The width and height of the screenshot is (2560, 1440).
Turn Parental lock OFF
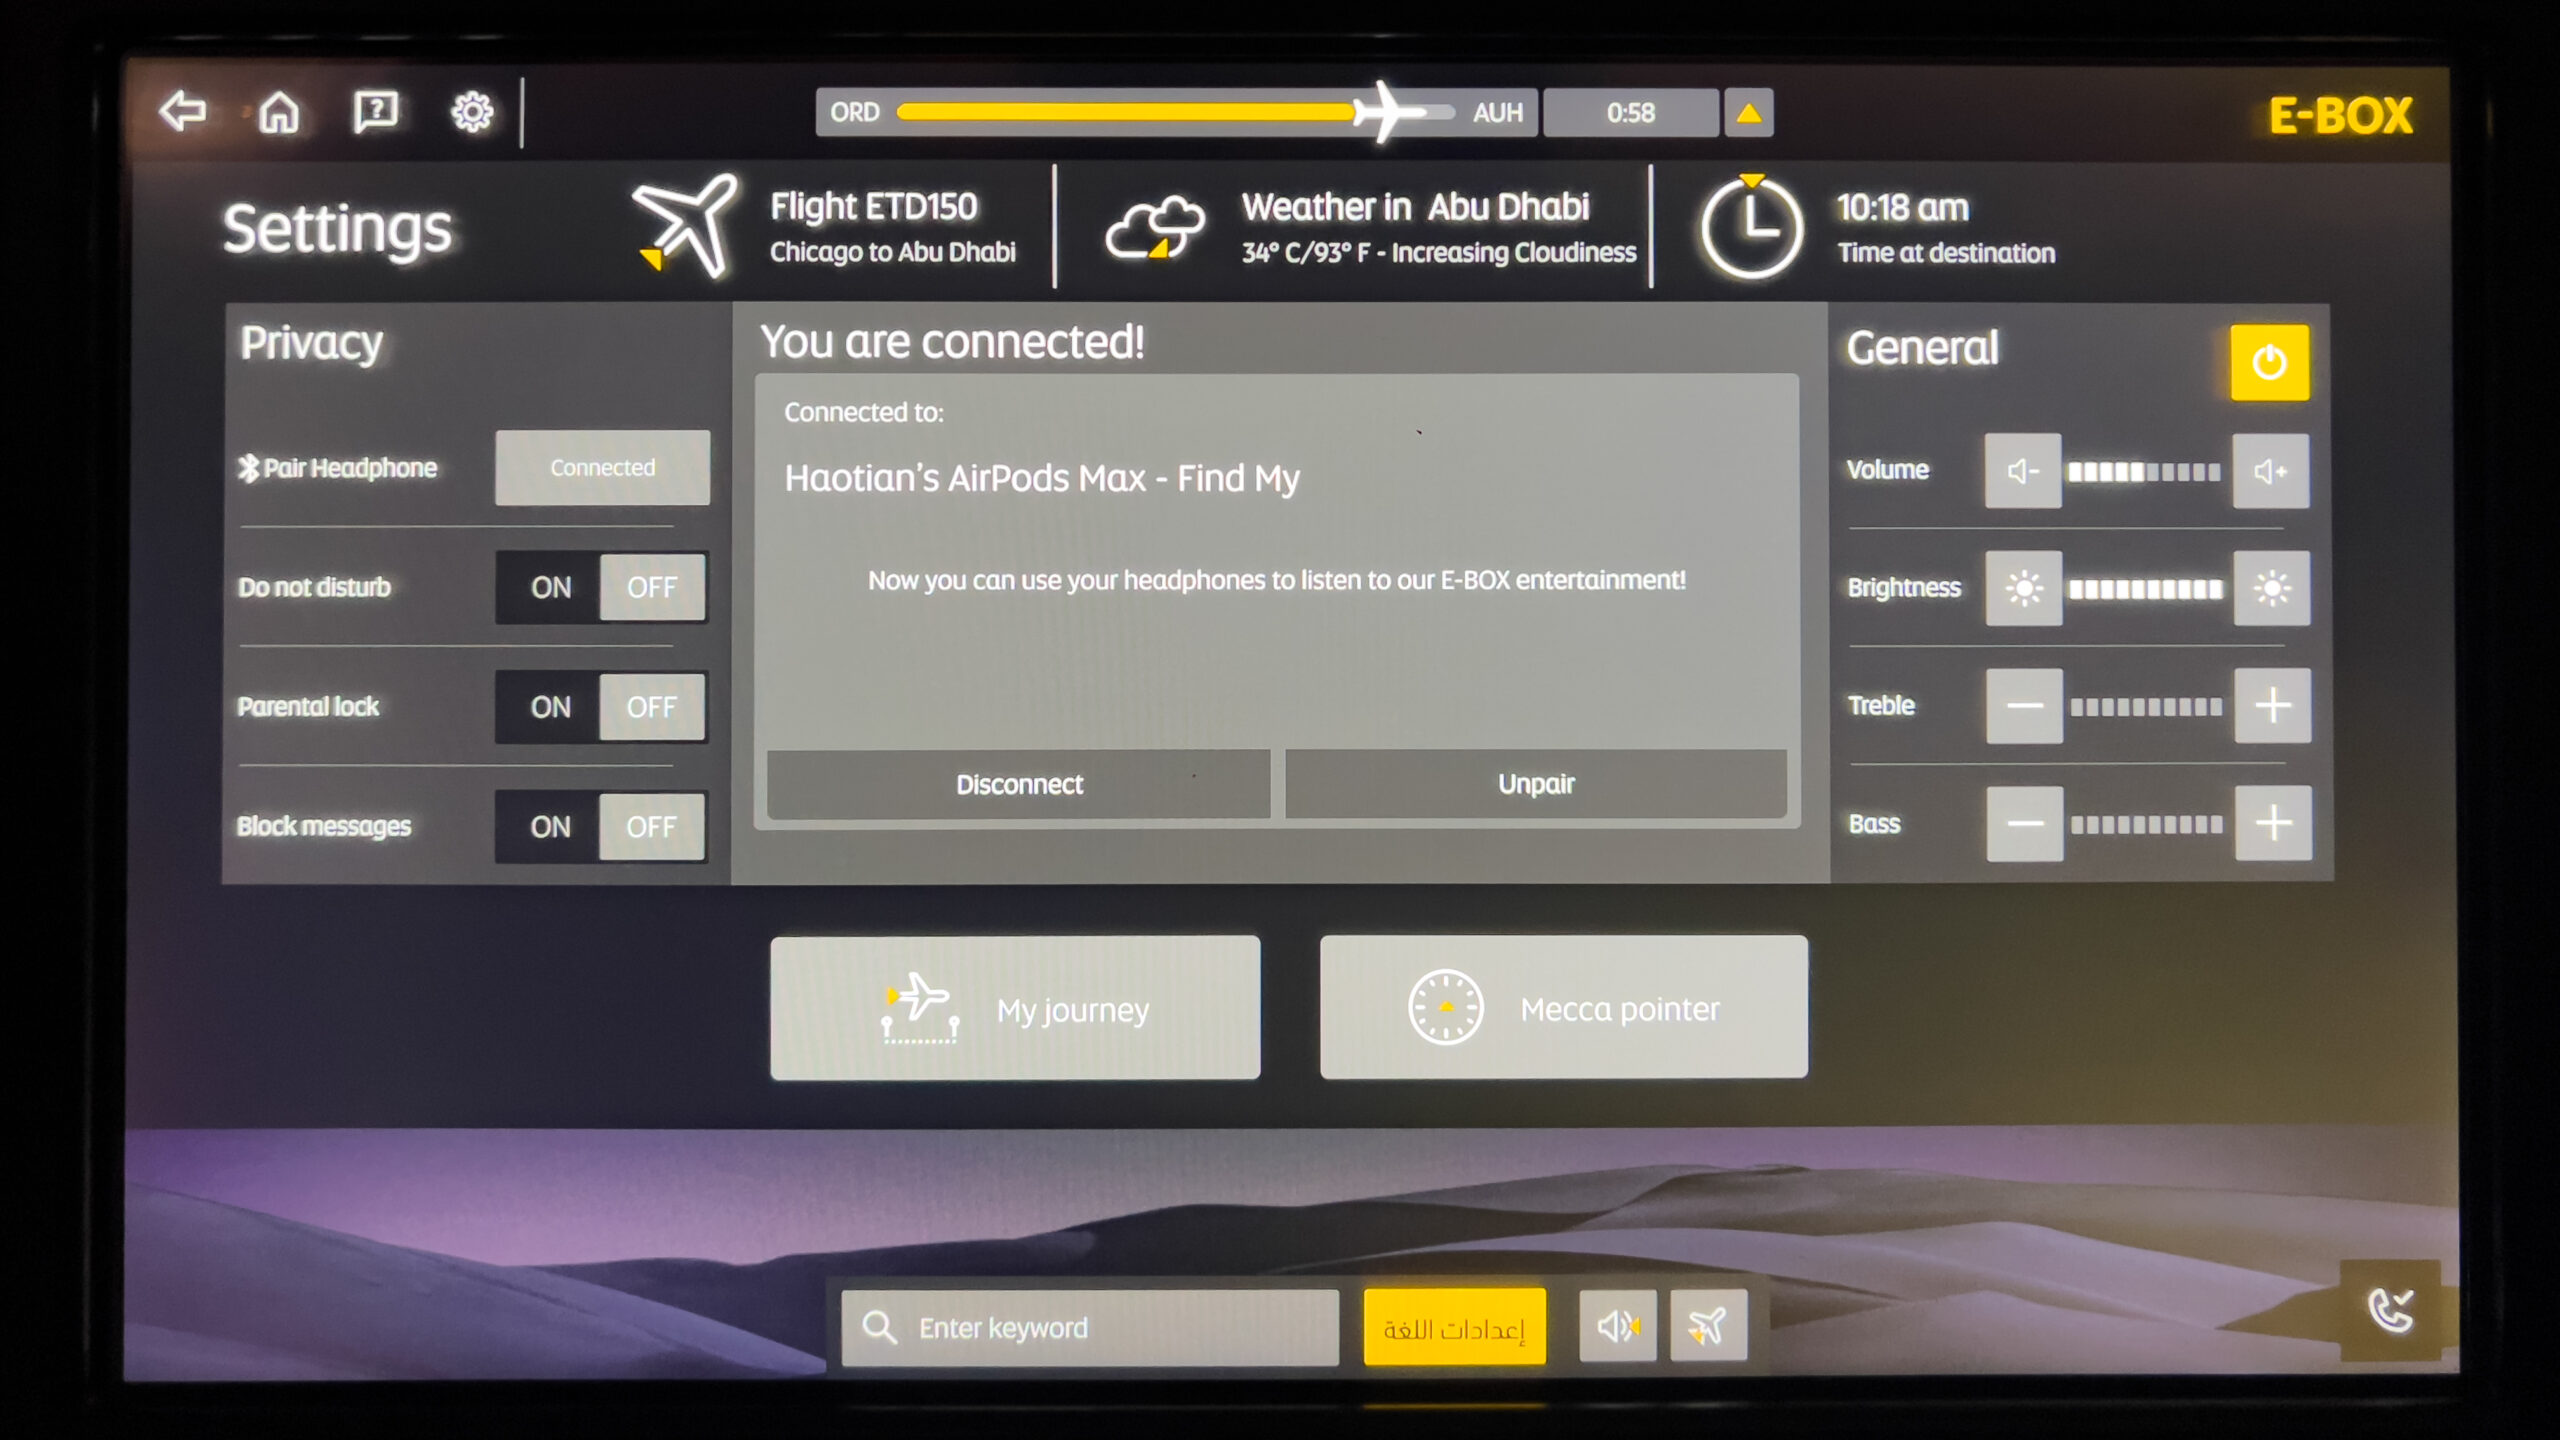(x=651, y=707)
